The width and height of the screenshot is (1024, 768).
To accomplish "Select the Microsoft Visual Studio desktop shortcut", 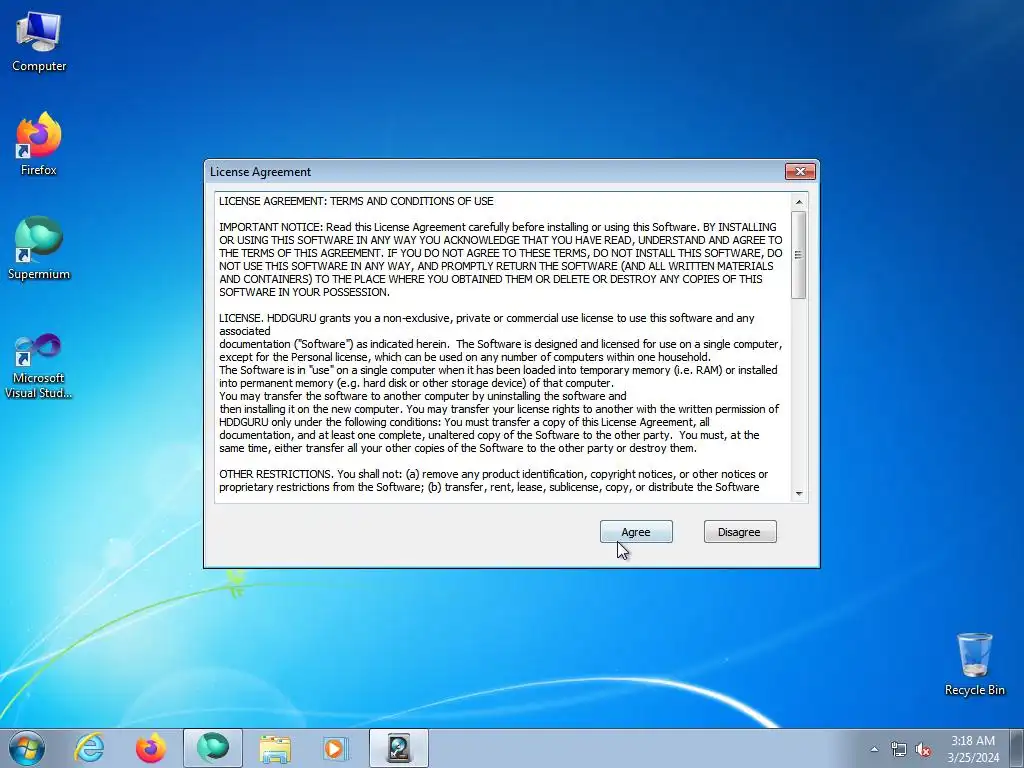I will pos(39,366).
